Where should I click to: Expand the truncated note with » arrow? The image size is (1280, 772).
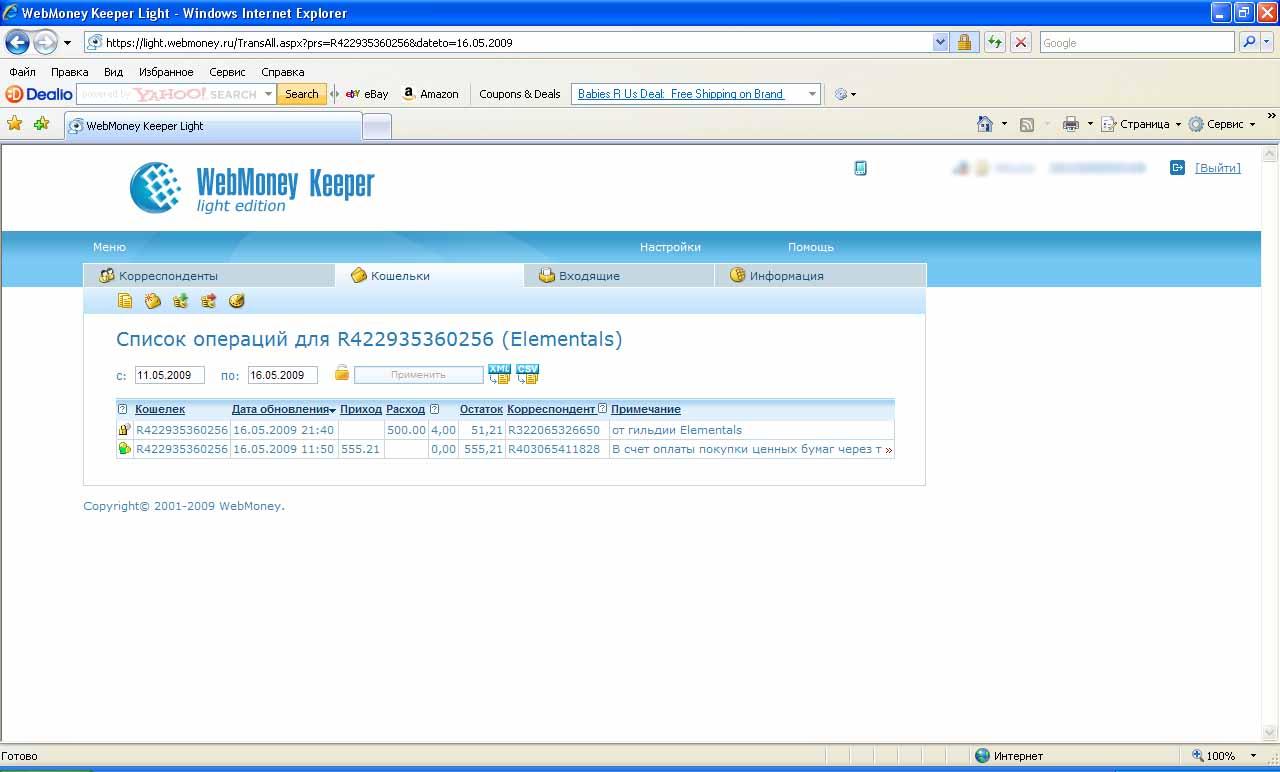pyautogui.click(x=888, y=450)
